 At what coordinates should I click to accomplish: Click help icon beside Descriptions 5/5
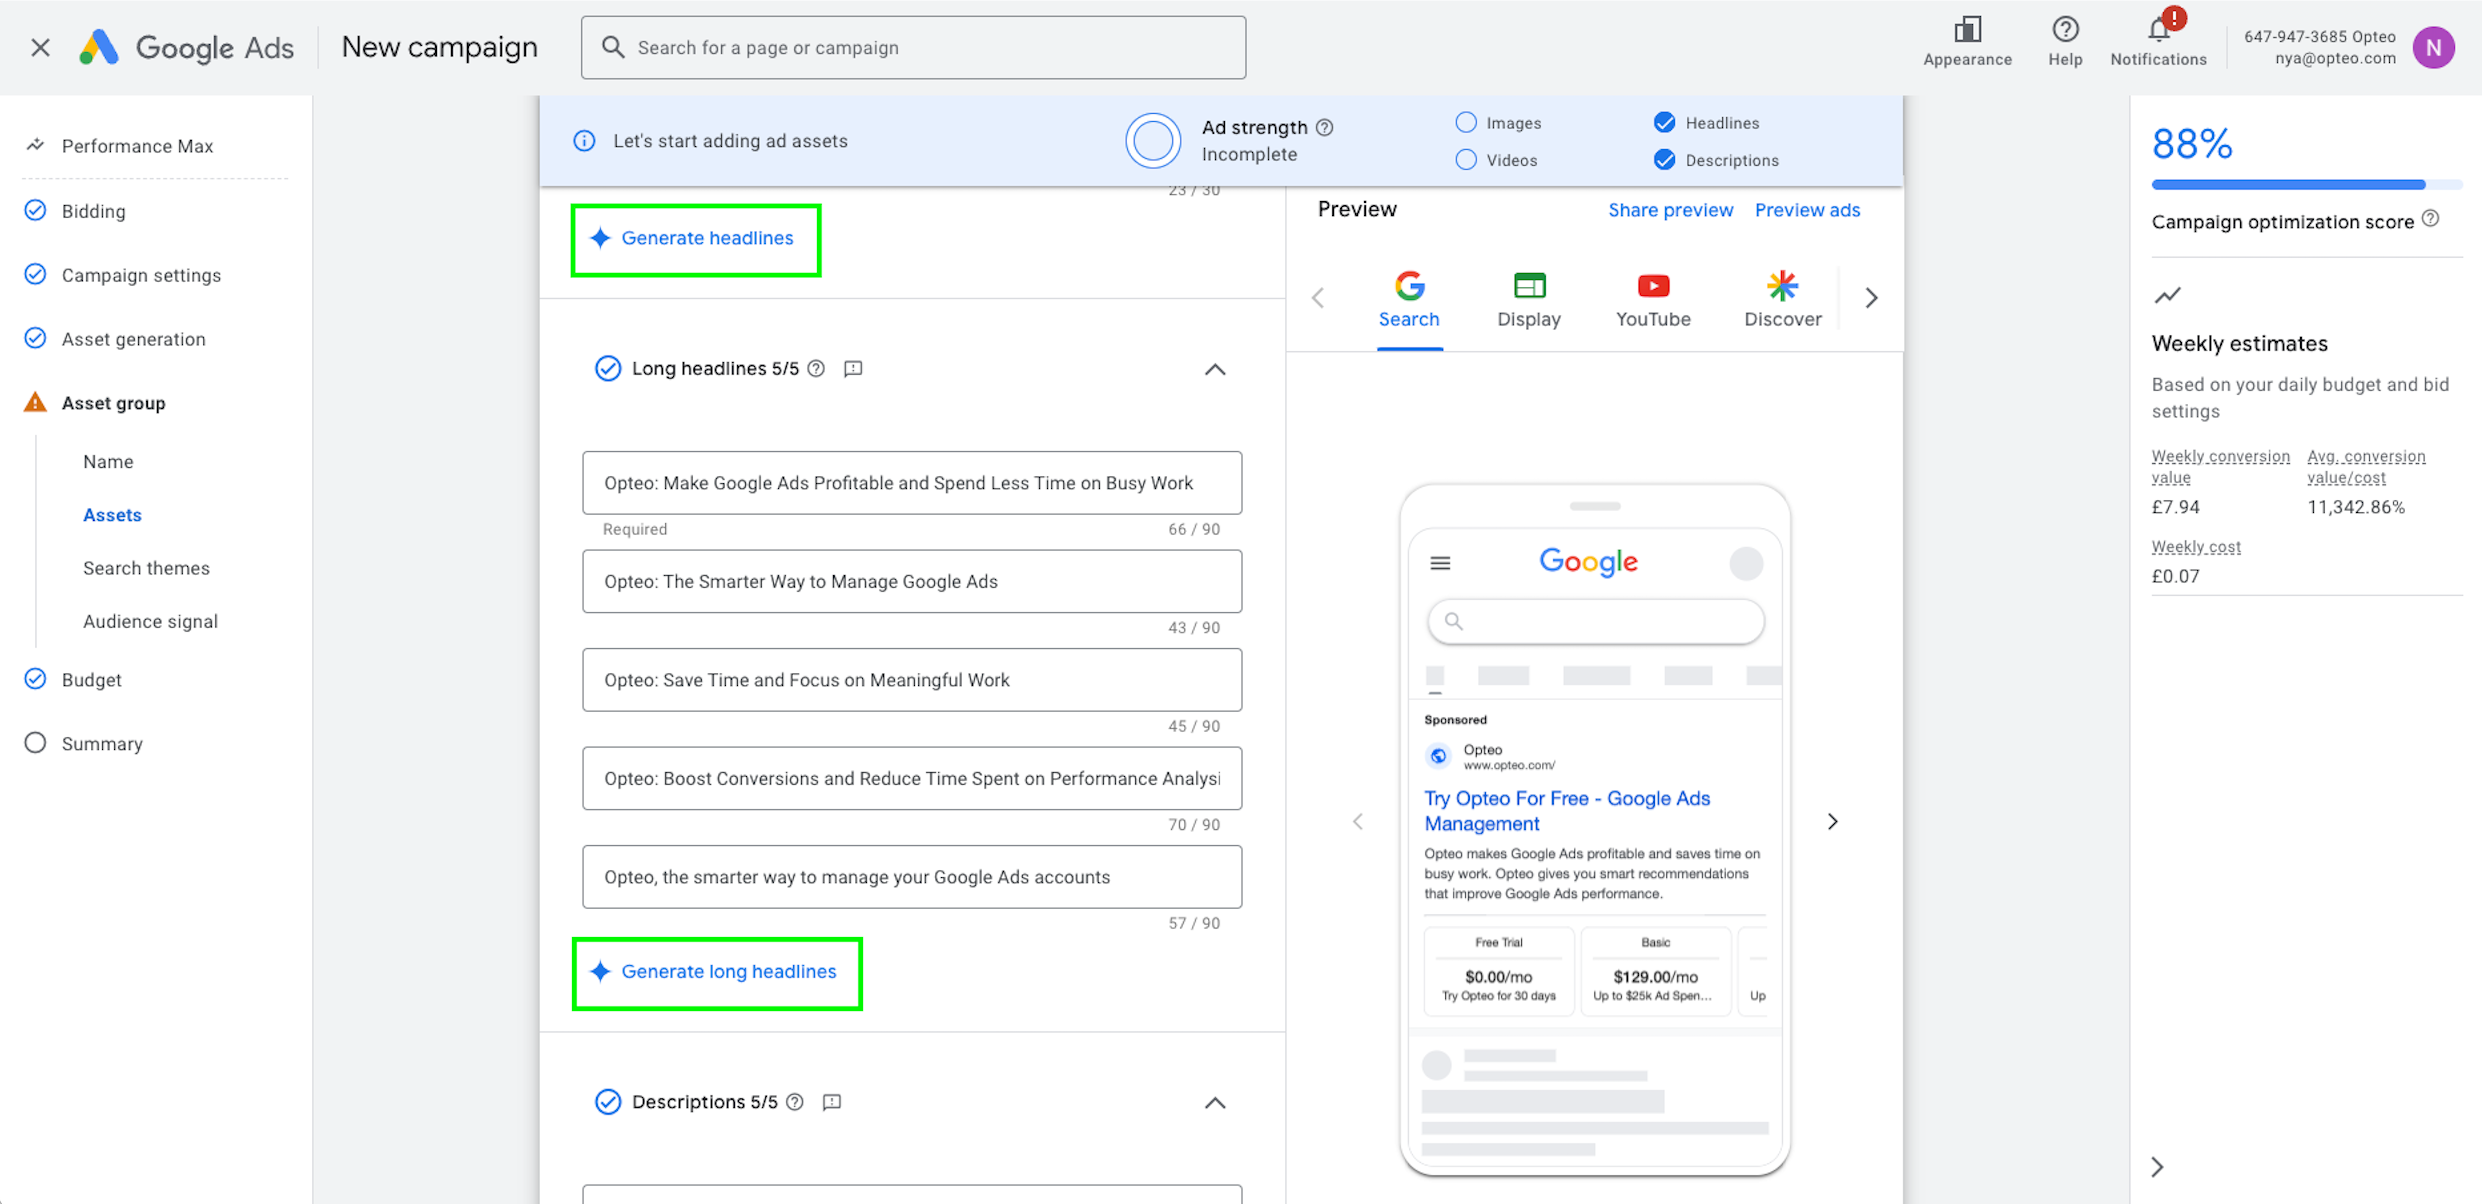pyautogui.click(x=795, y=1102)
